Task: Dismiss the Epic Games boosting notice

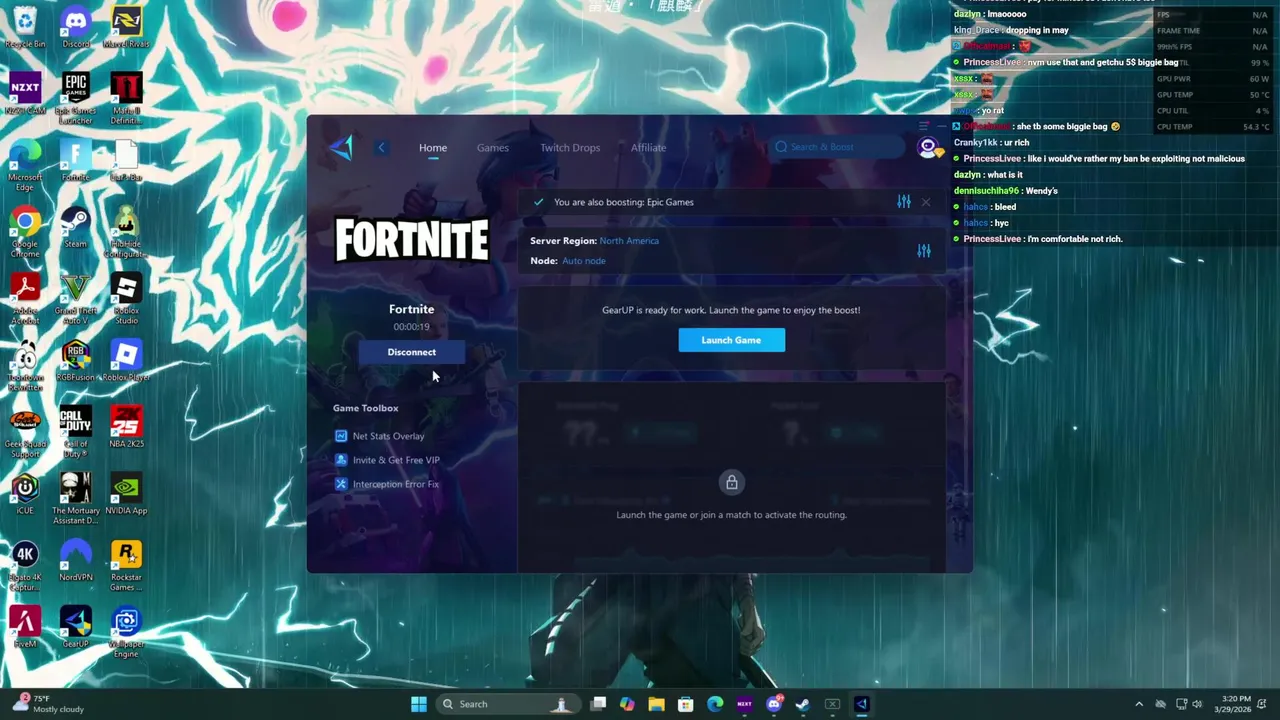Action: point(926,202)
